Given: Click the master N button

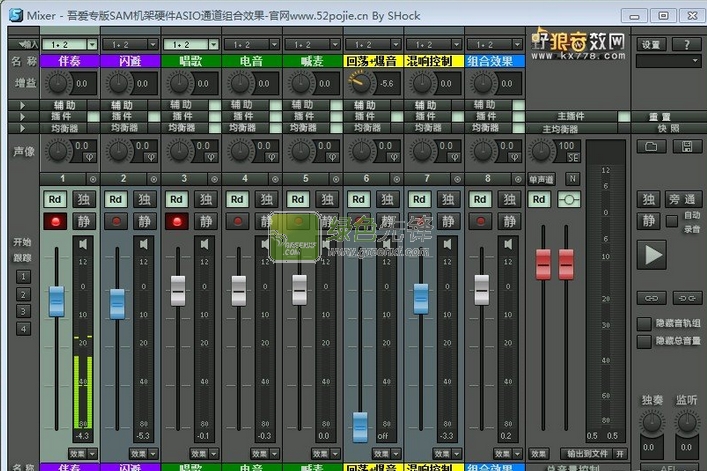Looking at the screenshot, I should [x=572, y=179].
